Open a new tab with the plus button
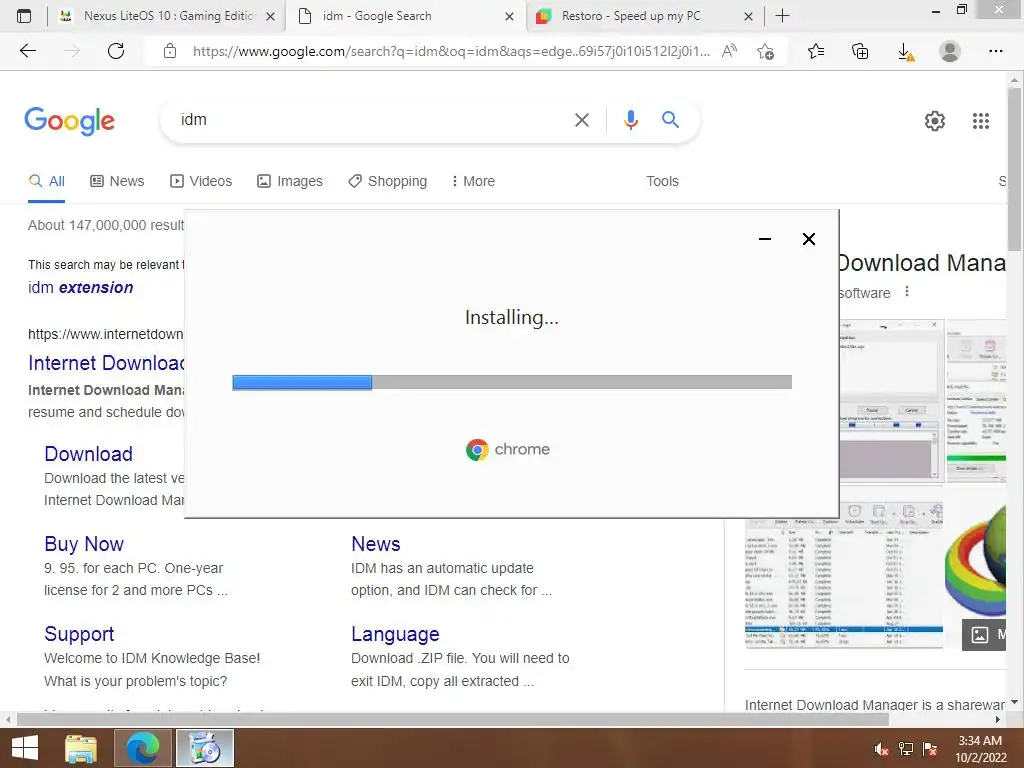Viewport: 1024px width, 768px height. pos(782,16)
